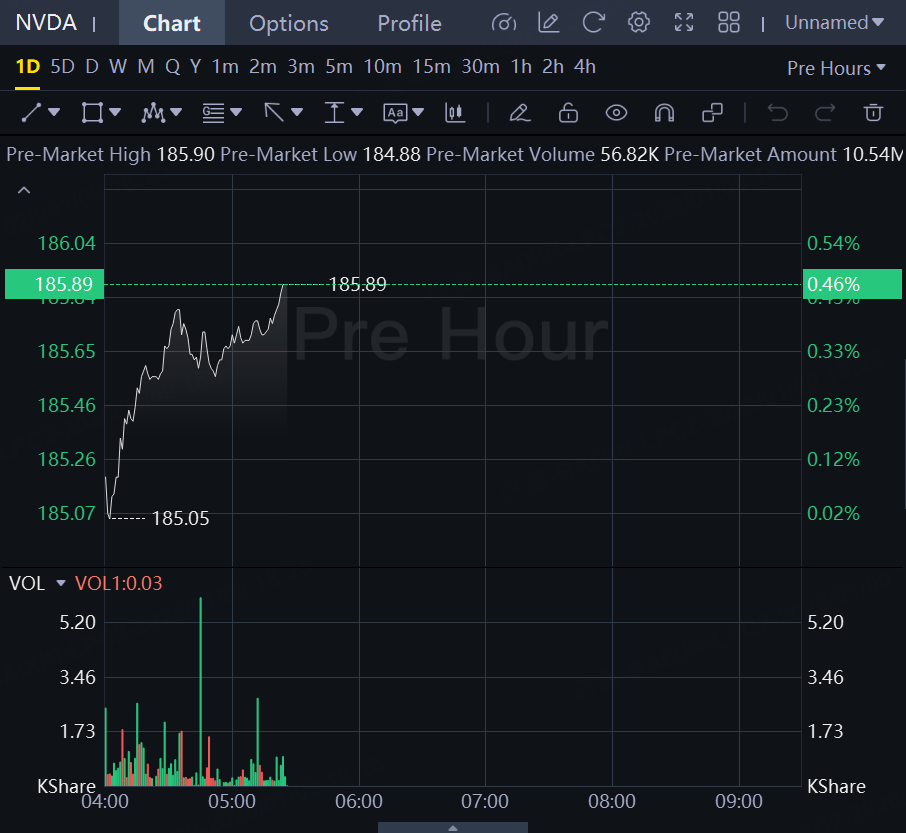Image resolution: width=906 pixels, height=833 pixels.
Task: Select the 10m interval
Action: pyautogui.click(x=383, y=67)
